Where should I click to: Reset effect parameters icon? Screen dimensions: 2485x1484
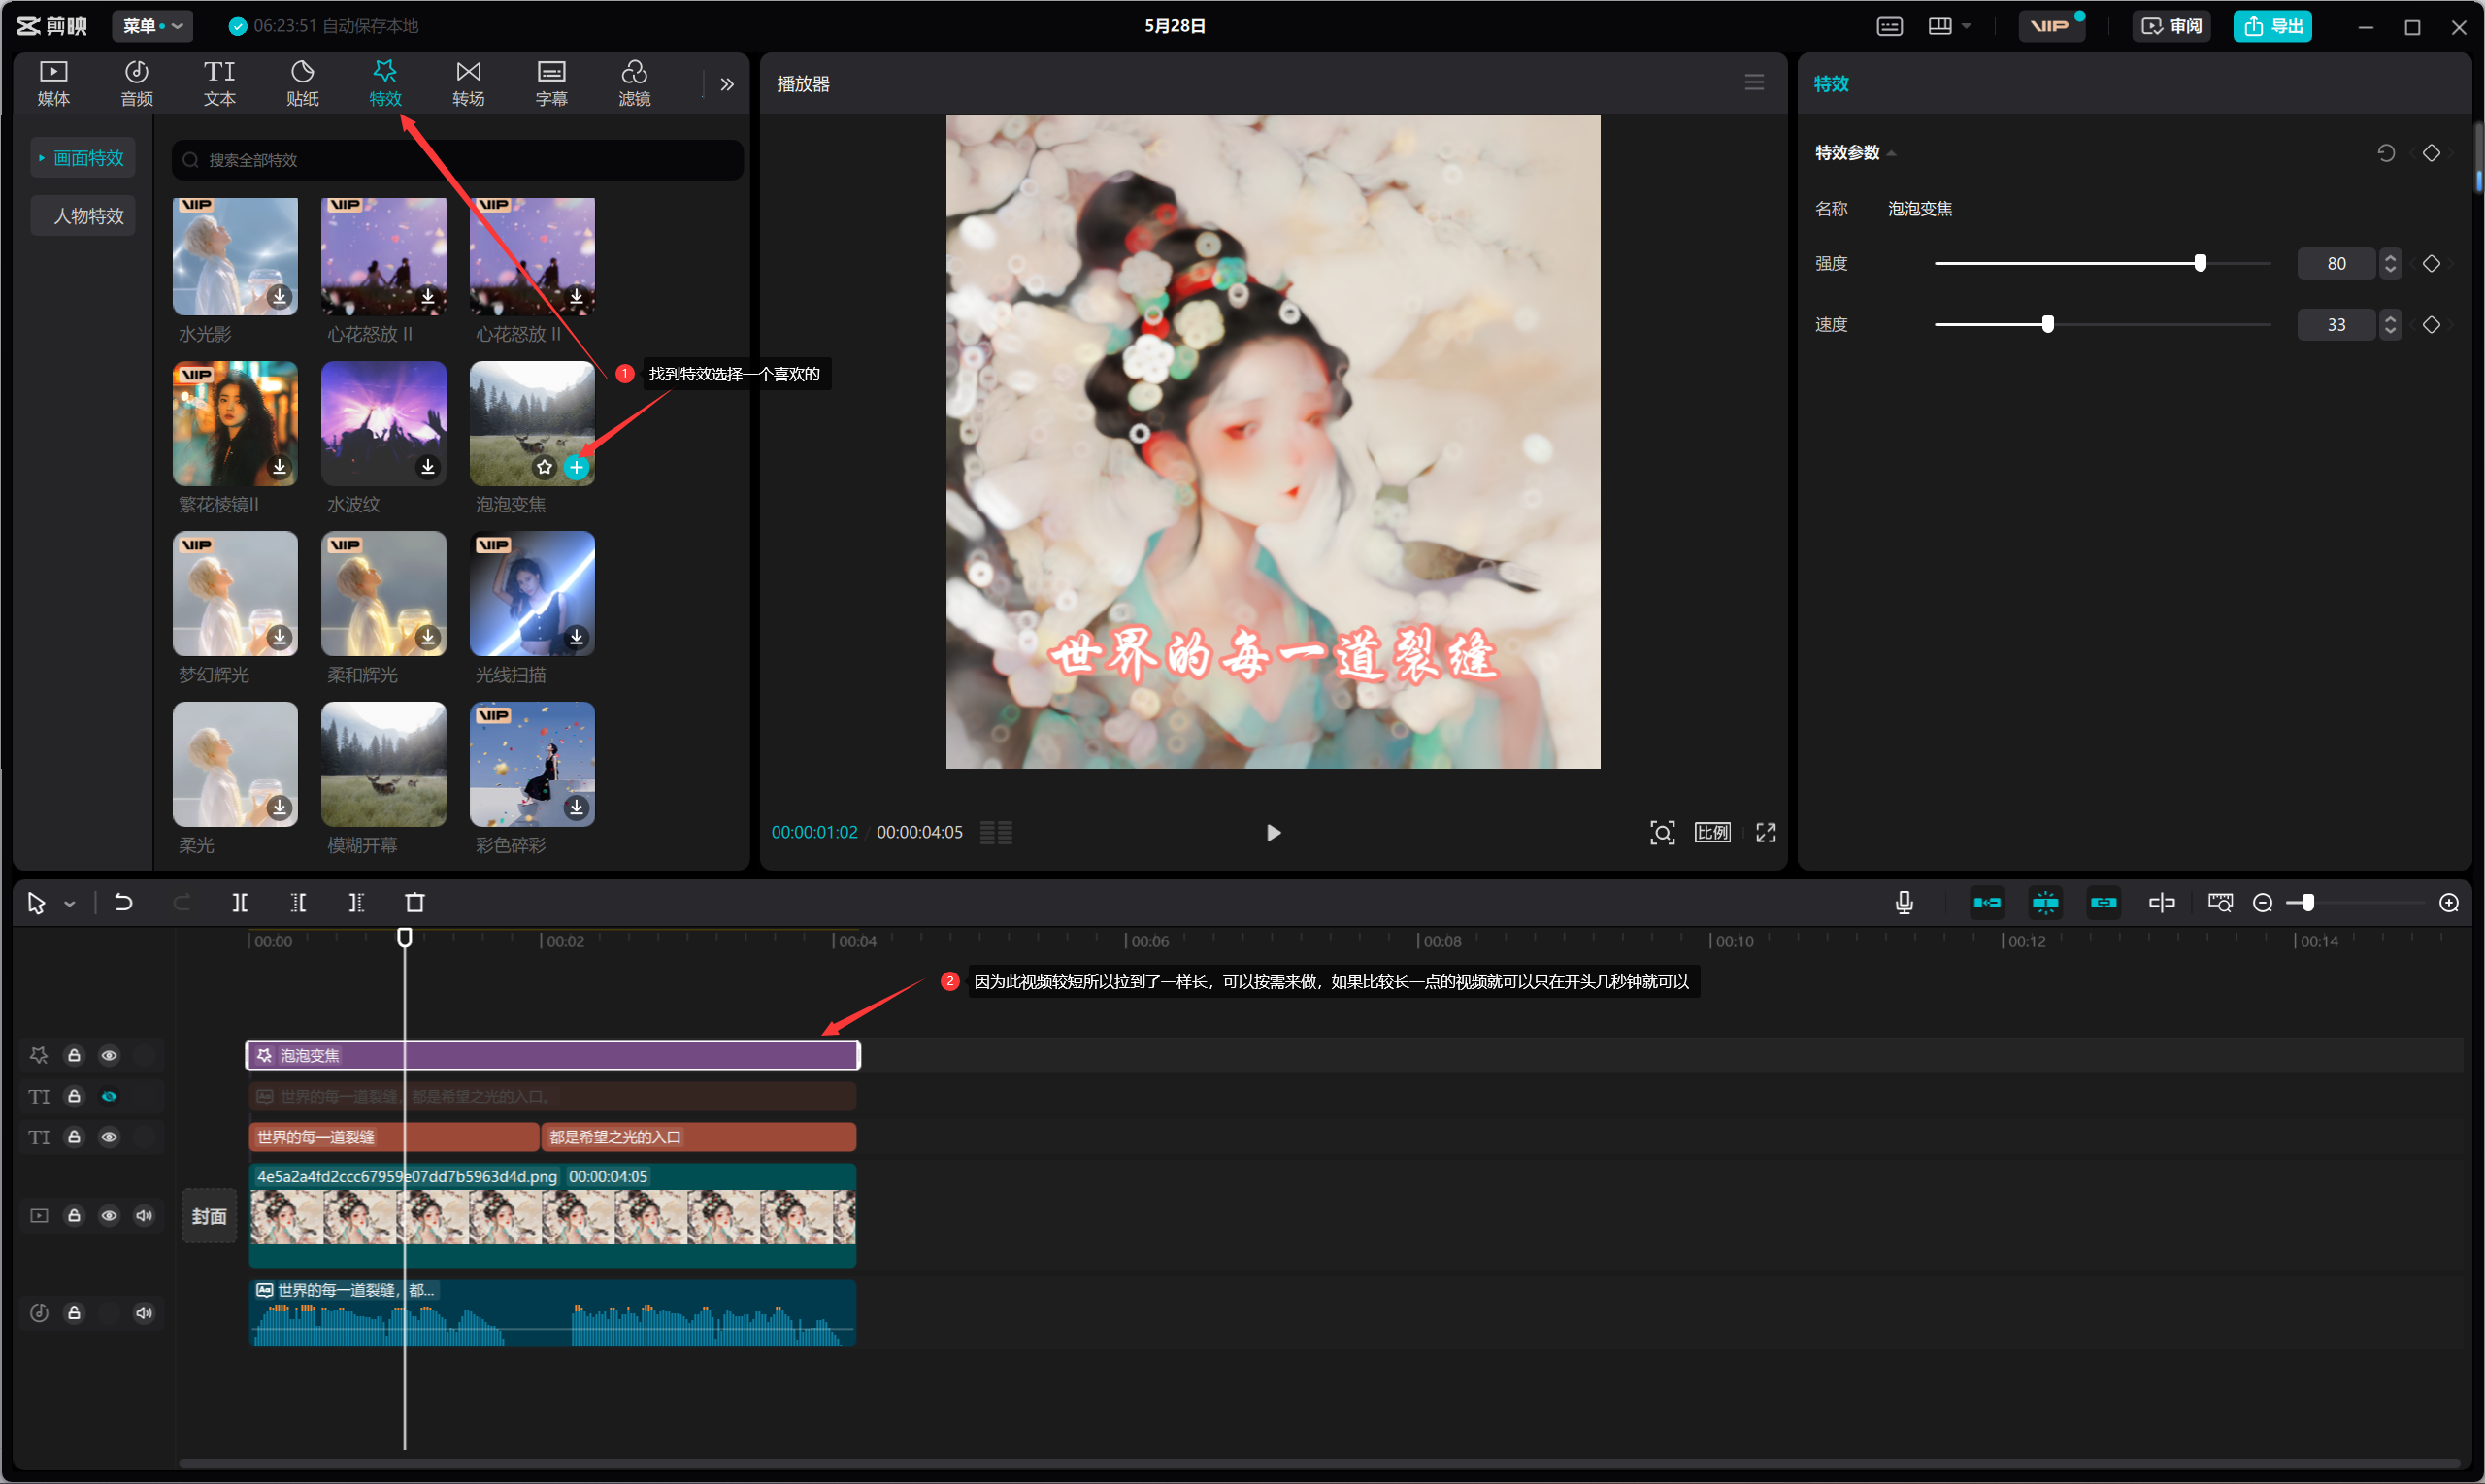pos(2386,153)
